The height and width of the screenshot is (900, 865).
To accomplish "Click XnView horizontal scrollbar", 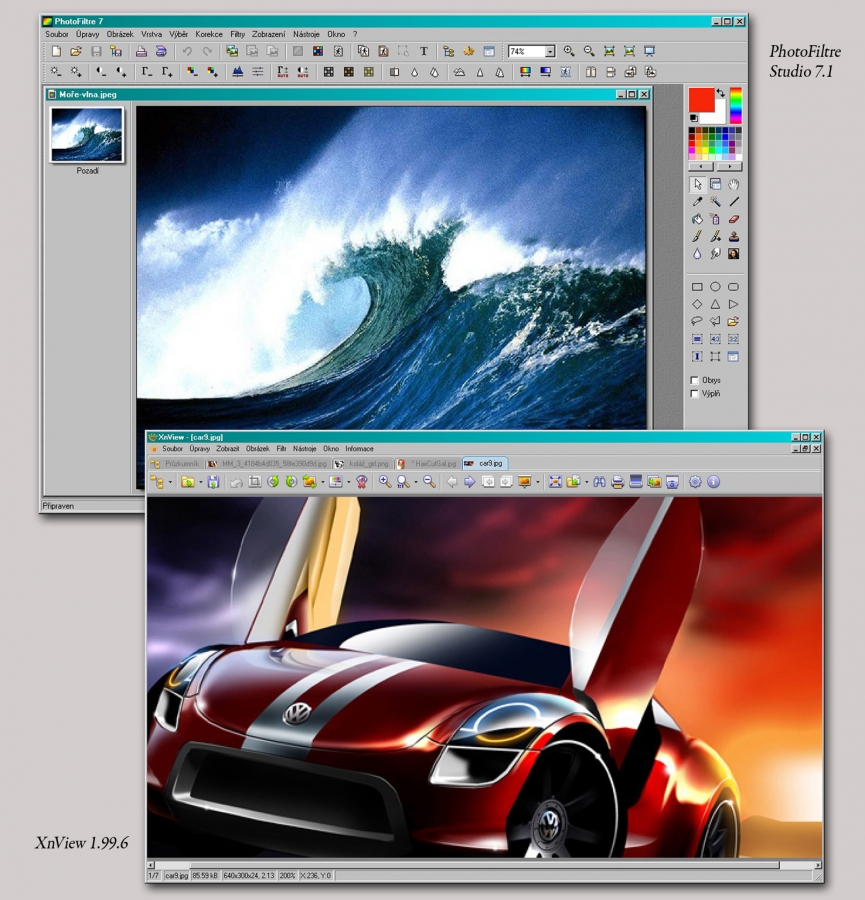I will pyautogui.click(x=483, y=865).
